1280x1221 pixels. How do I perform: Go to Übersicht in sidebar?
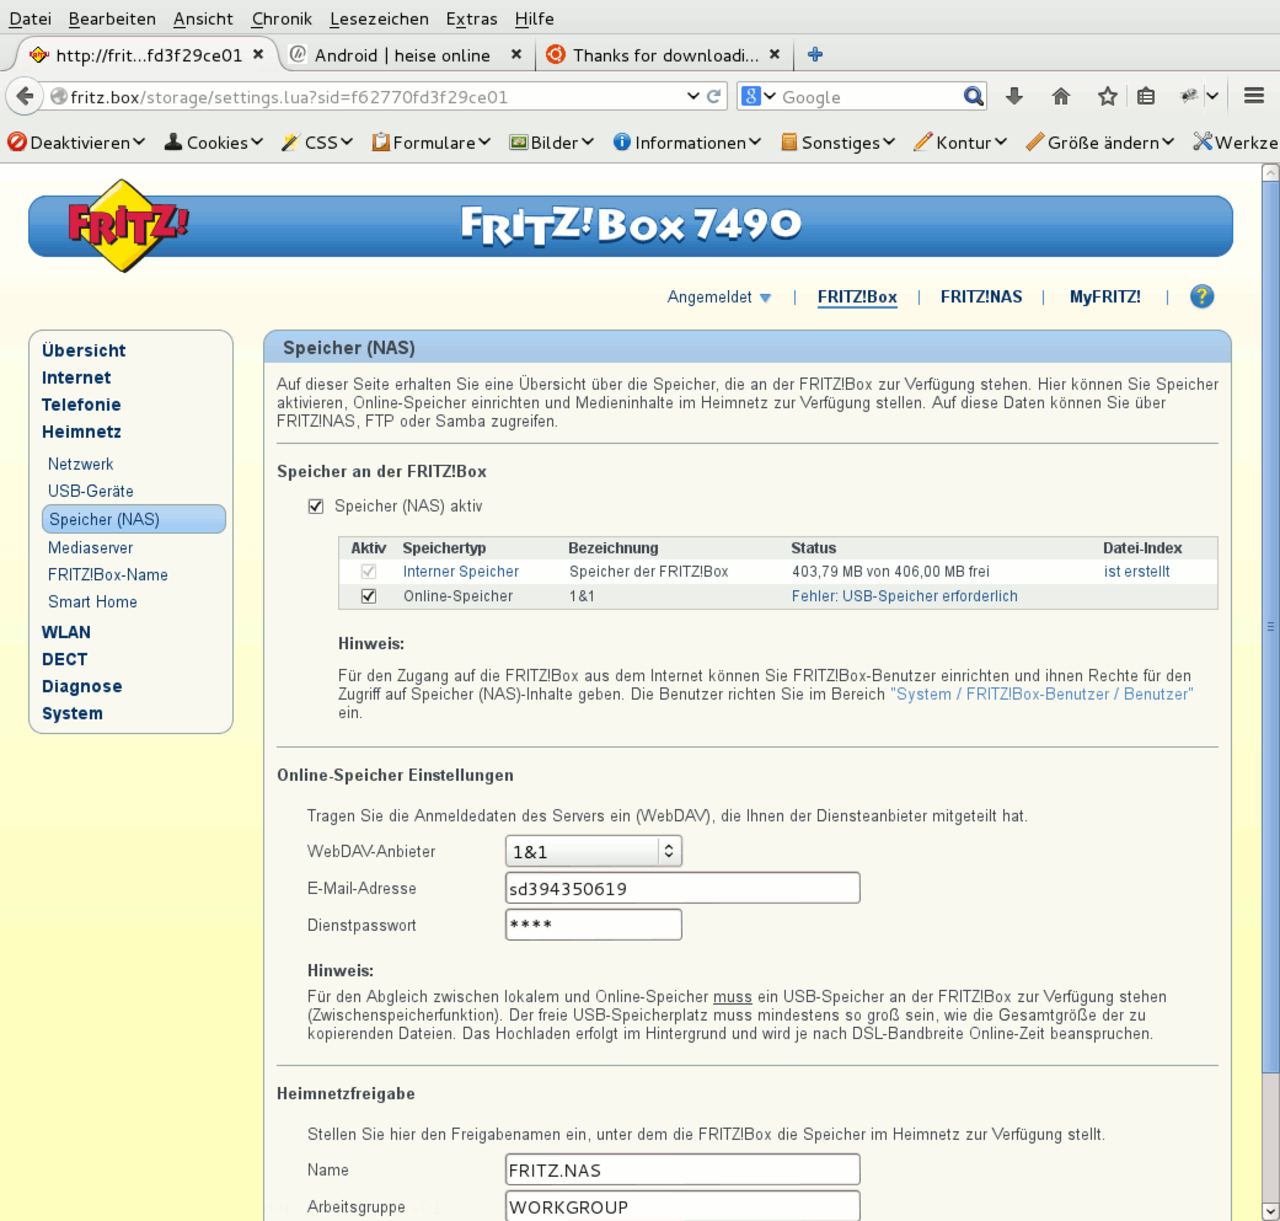pos(84,350)
